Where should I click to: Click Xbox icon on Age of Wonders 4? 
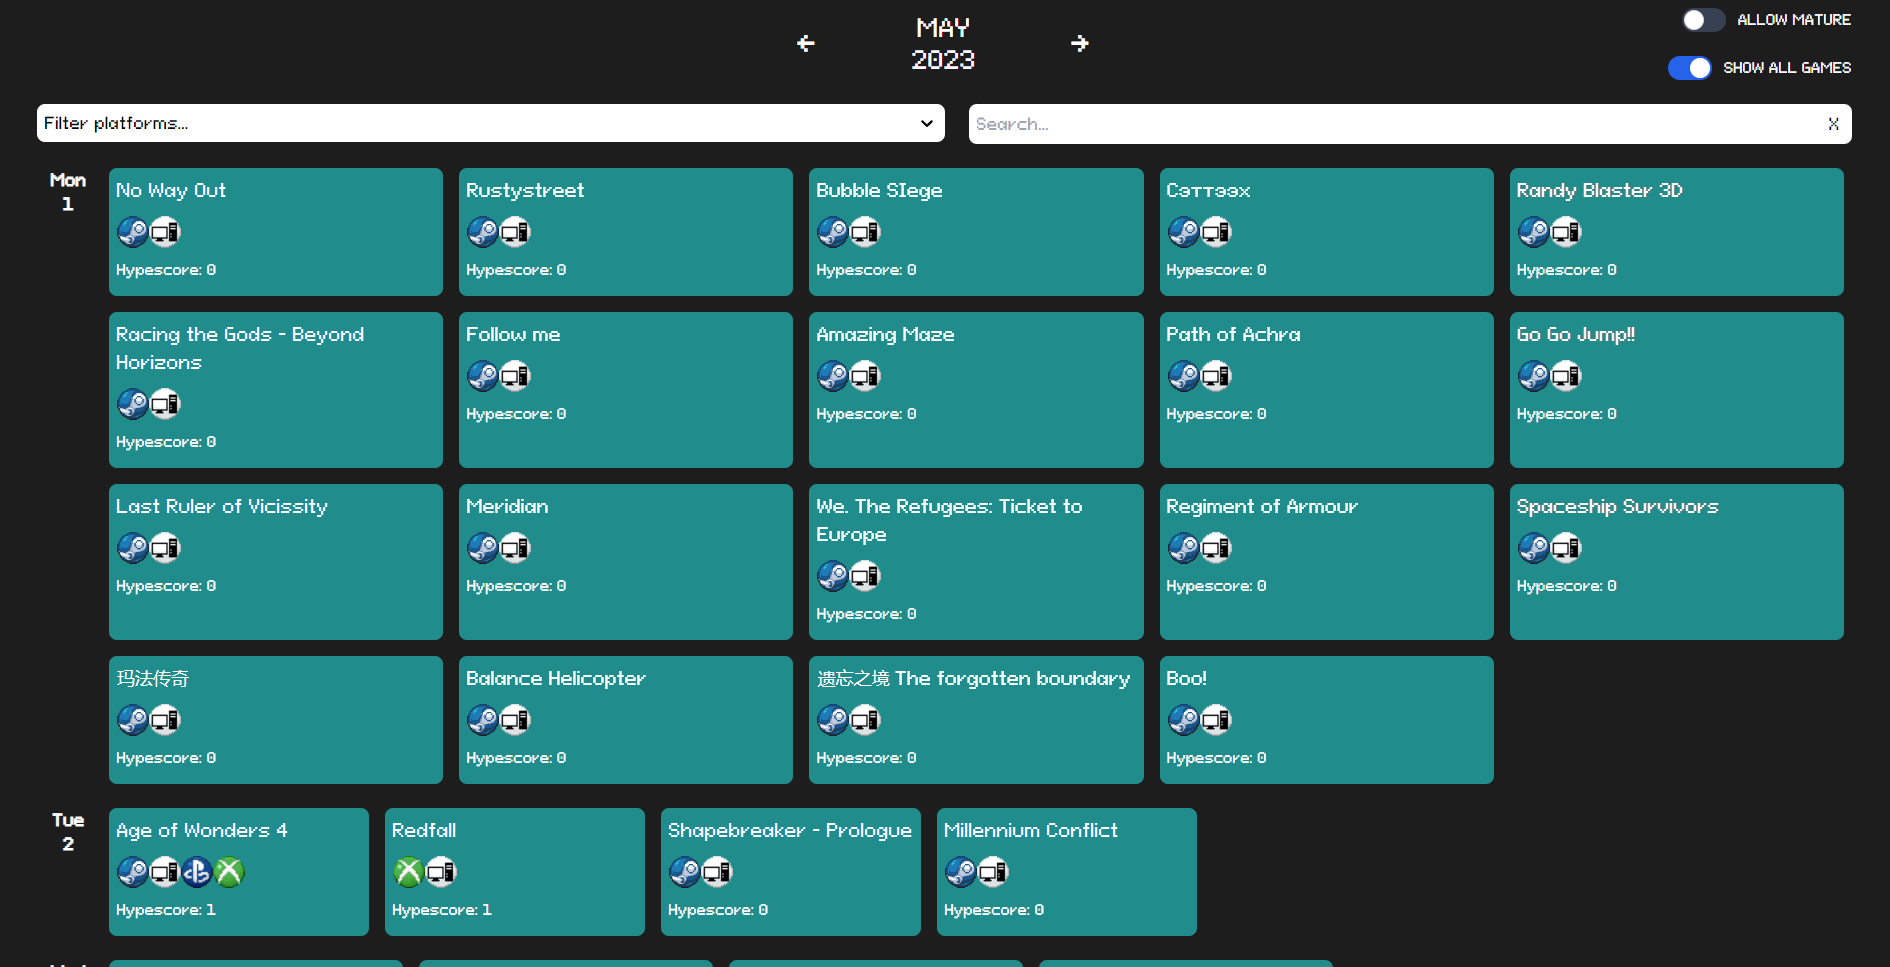click(229, 872)
